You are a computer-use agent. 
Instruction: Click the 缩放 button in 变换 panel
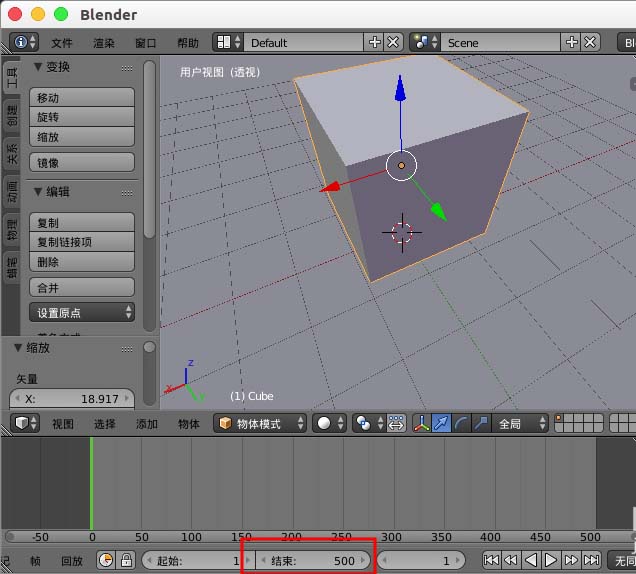click(x=82, y=137)
